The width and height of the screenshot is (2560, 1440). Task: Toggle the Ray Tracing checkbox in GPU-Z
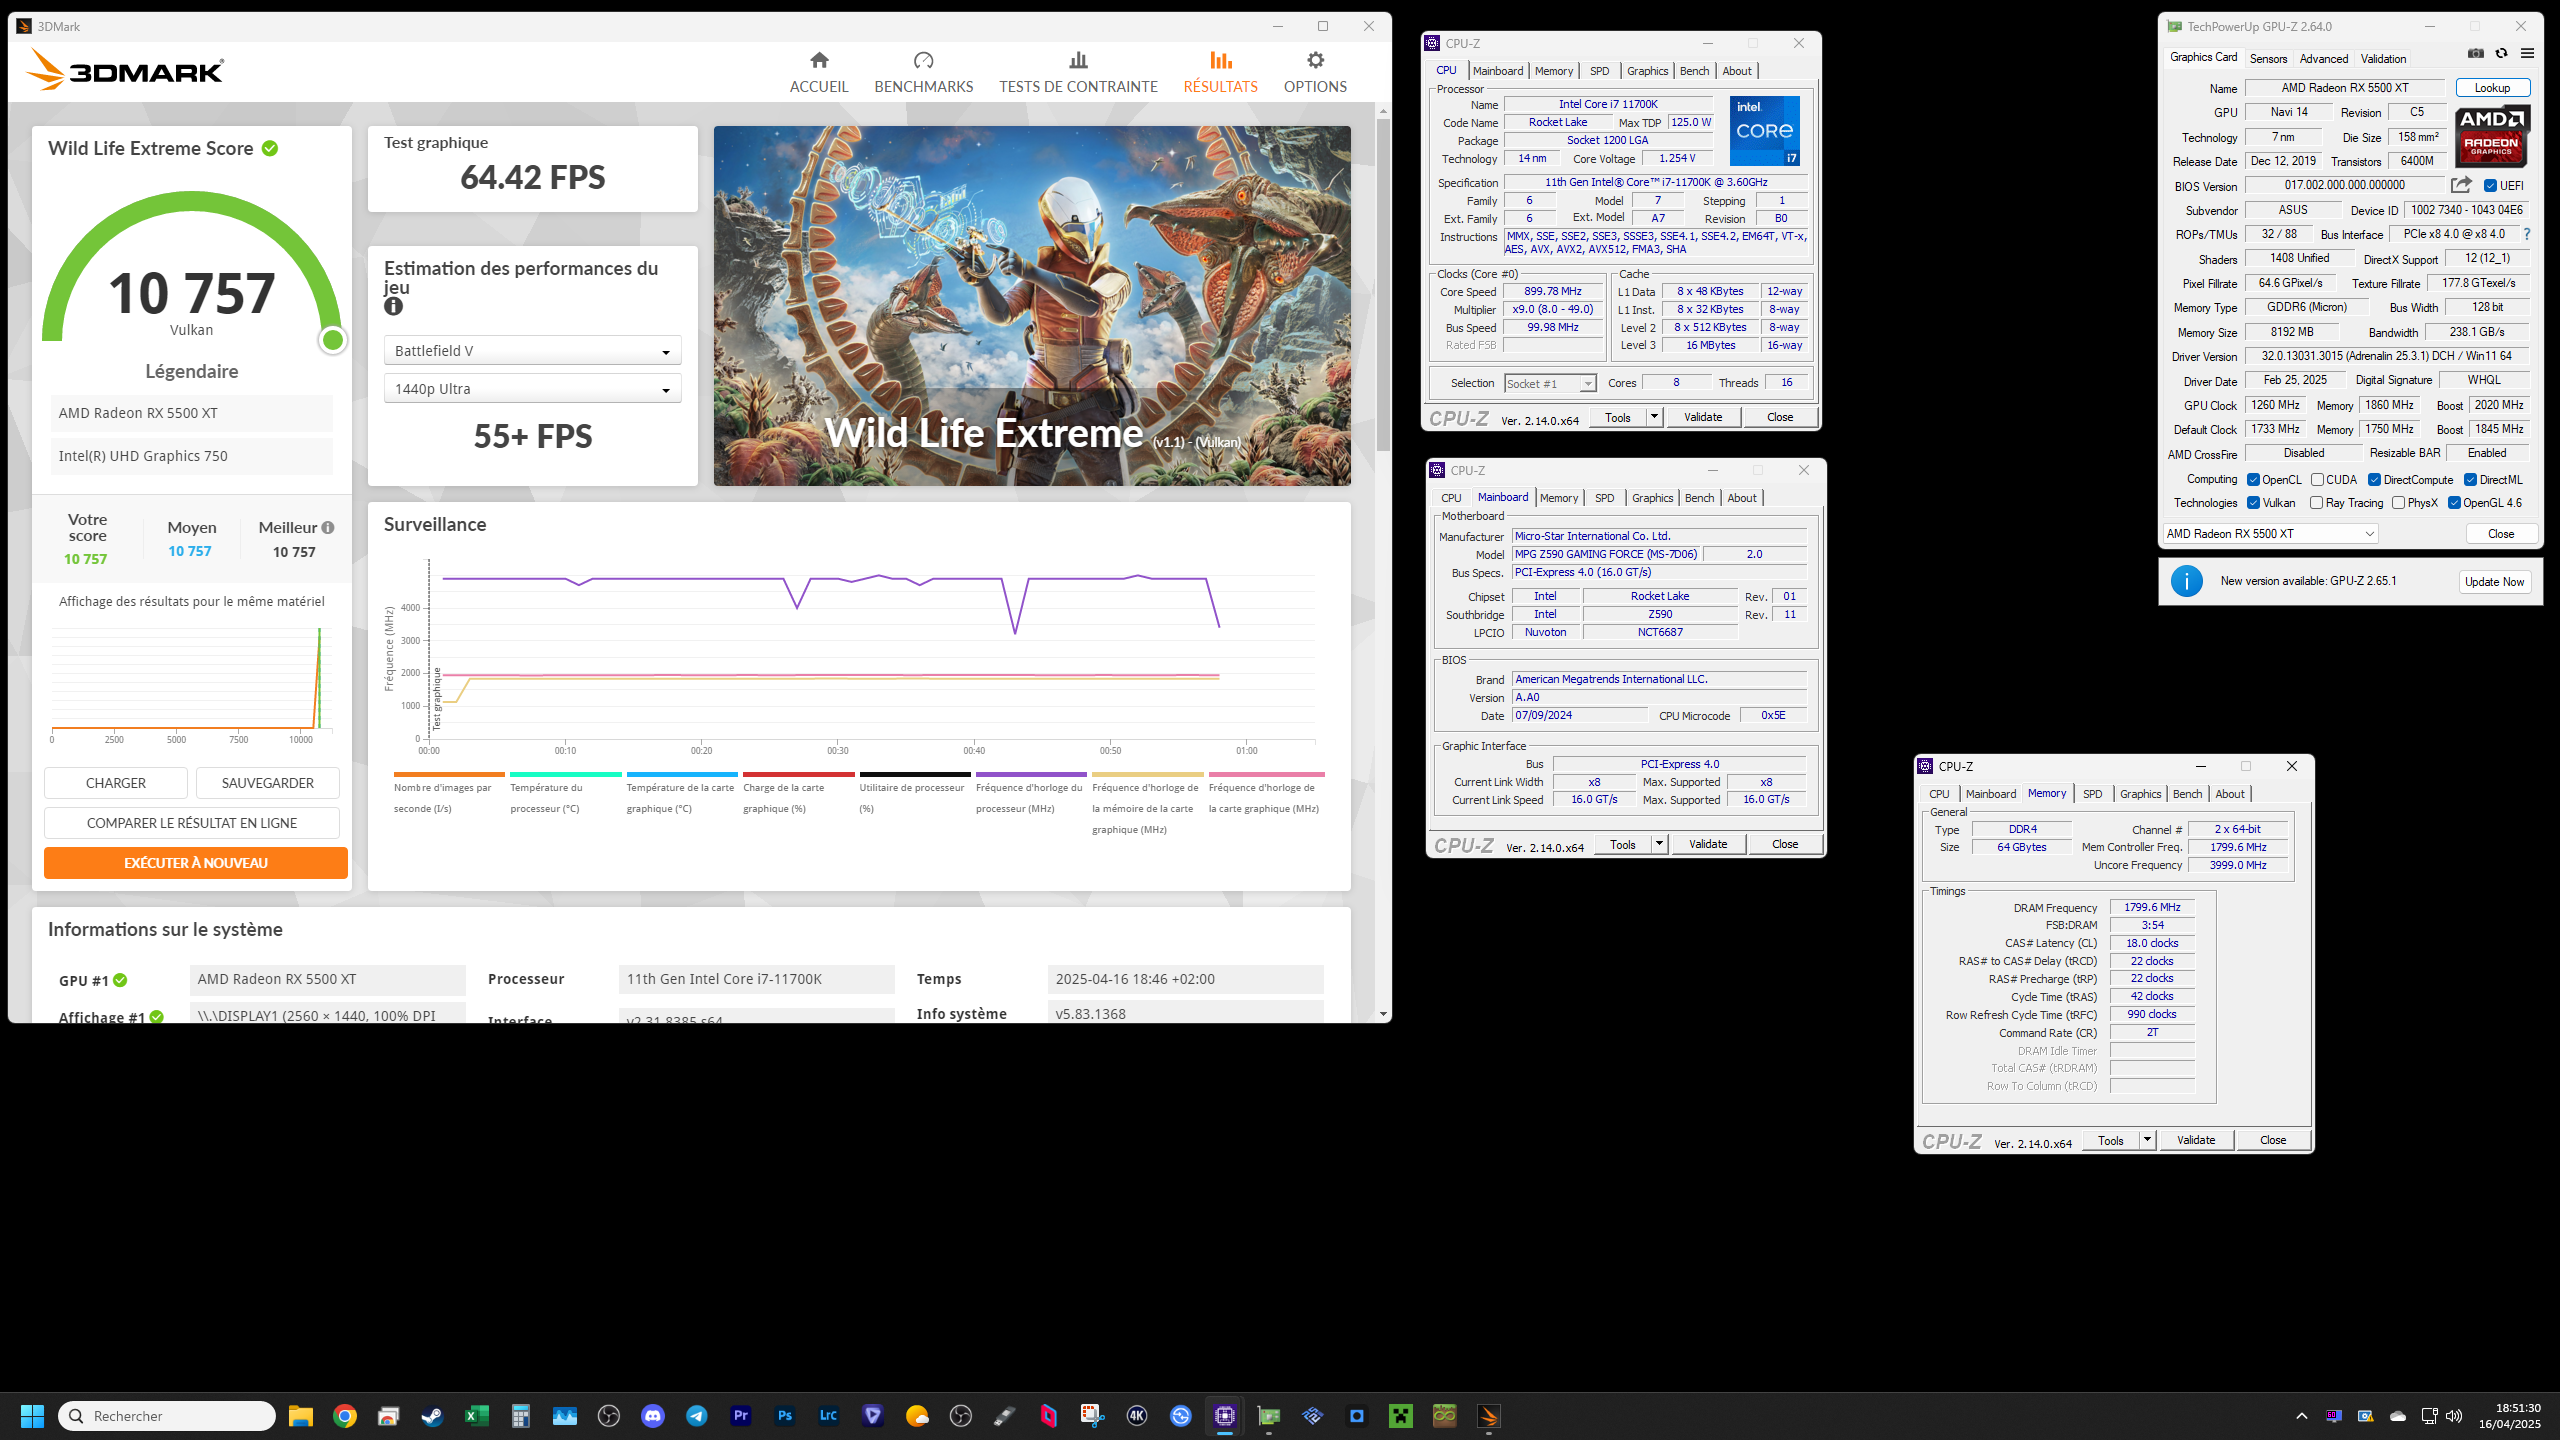[2317, 503]
